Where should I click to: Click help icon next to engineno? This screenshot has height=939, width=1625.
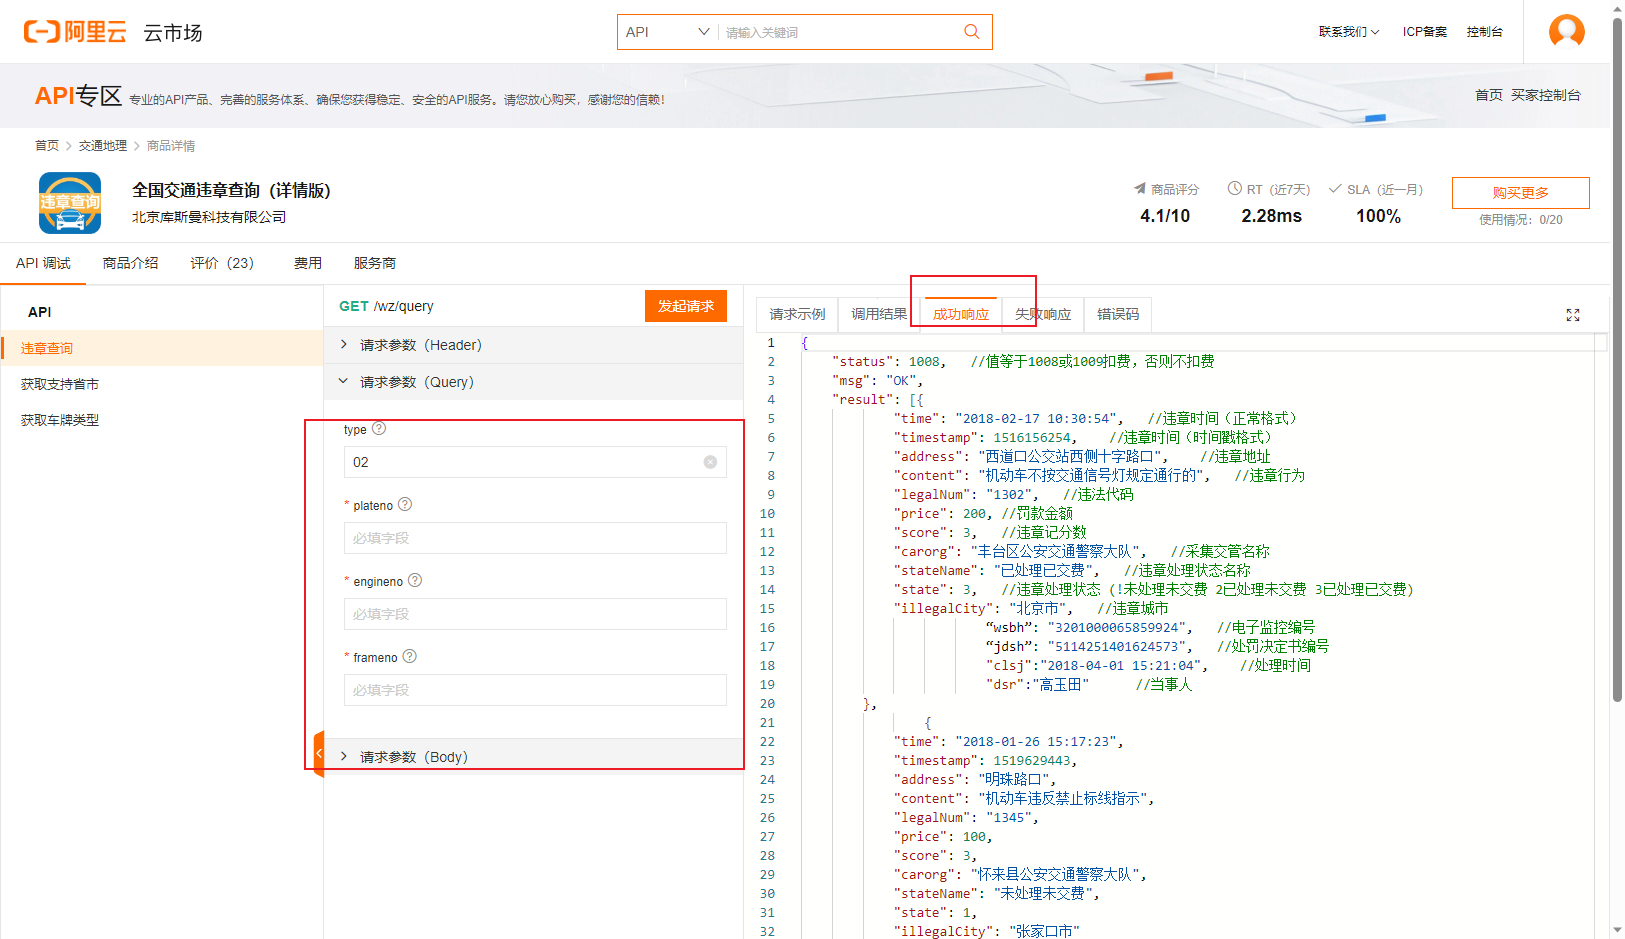[415, 581]
